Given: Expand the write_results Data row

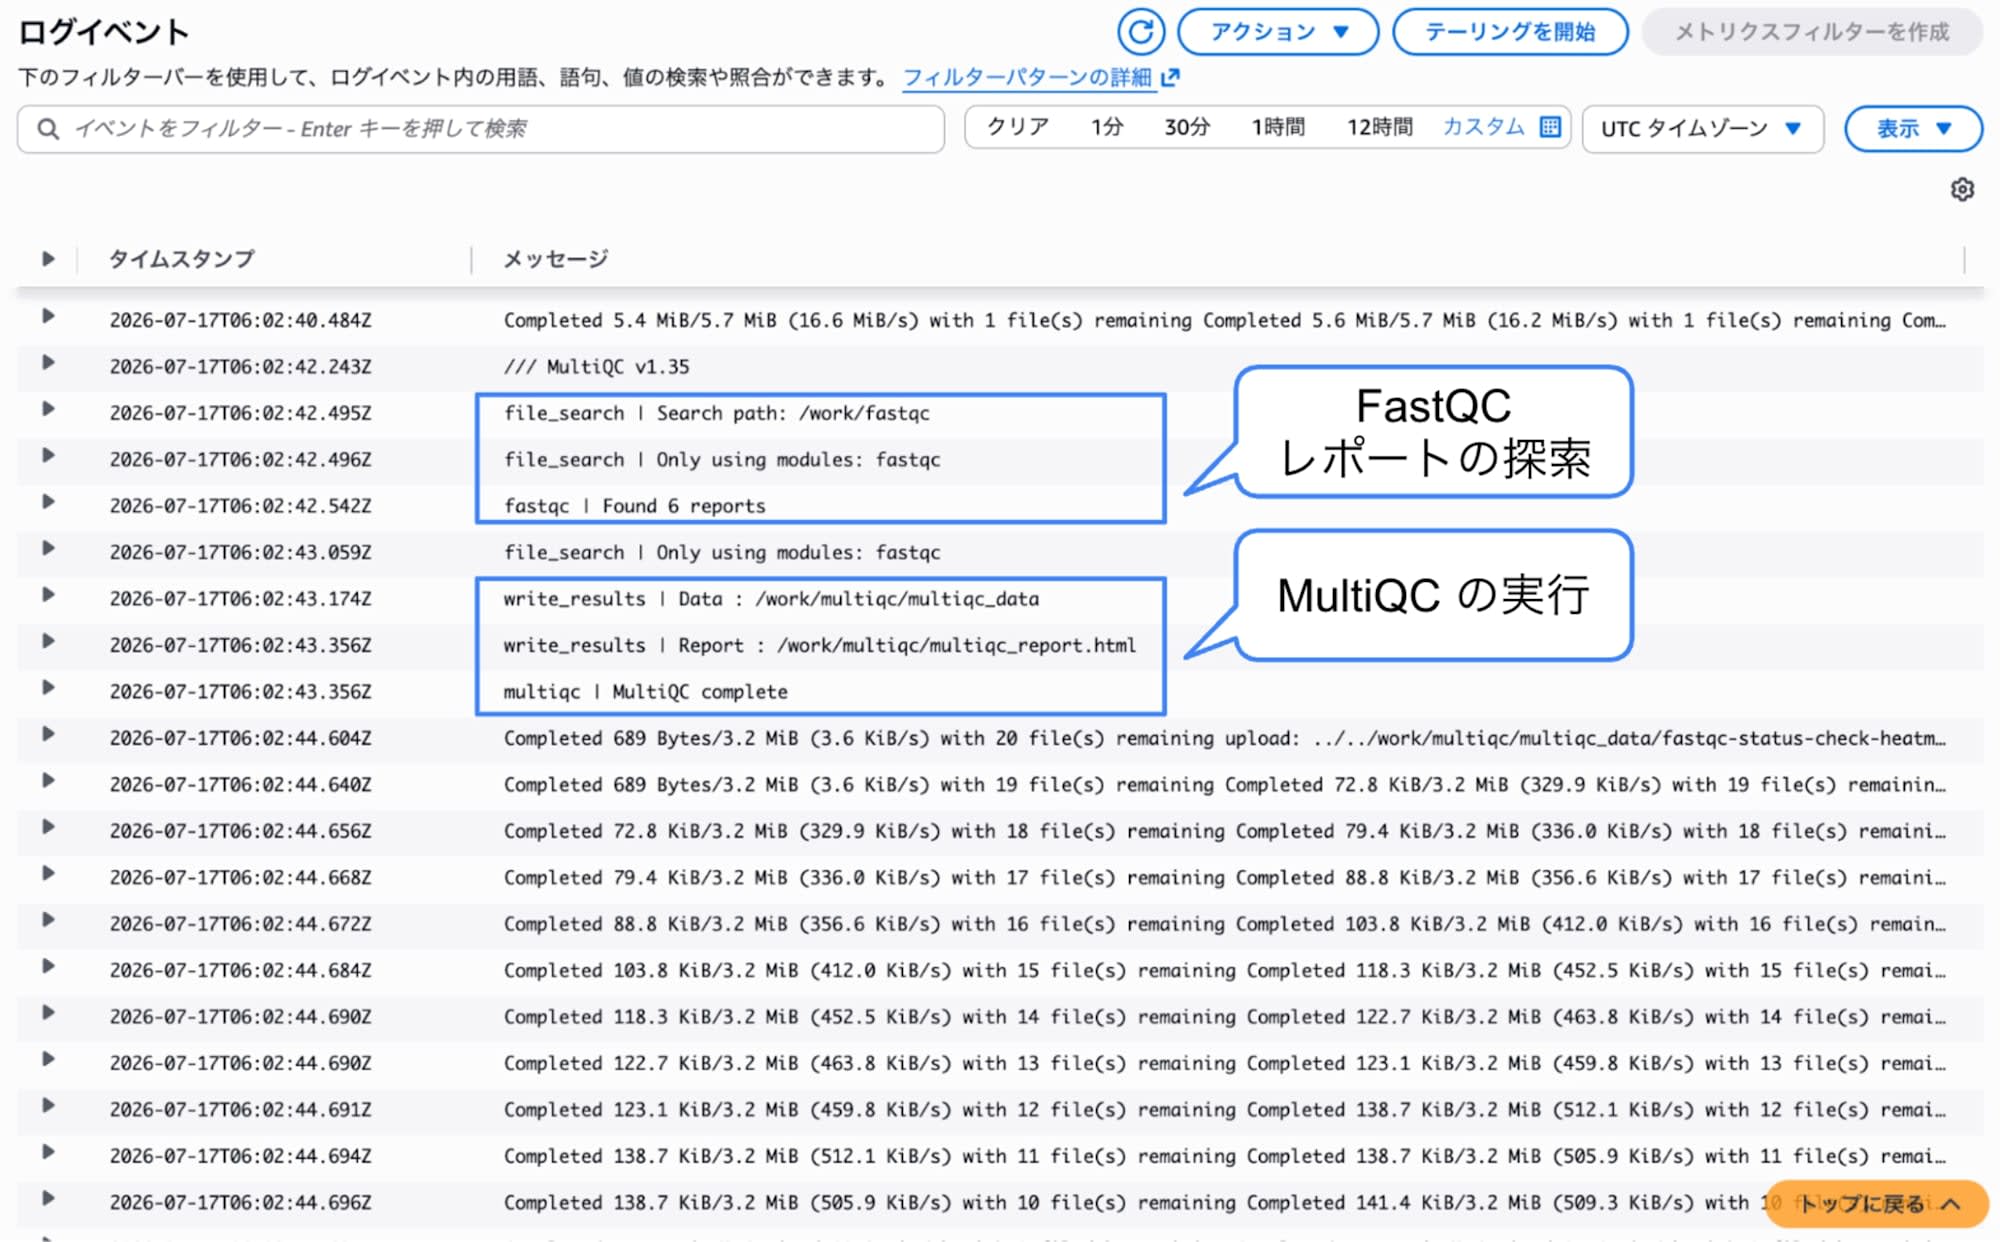Looking at the screenshot, I should [47, 595].
